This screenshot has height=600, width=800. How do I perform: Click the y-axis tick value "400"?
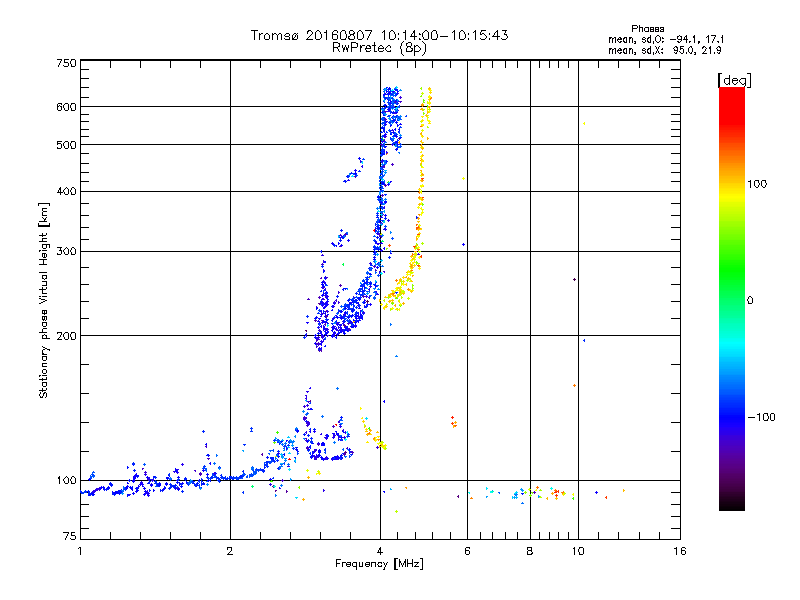click(66, 192)
